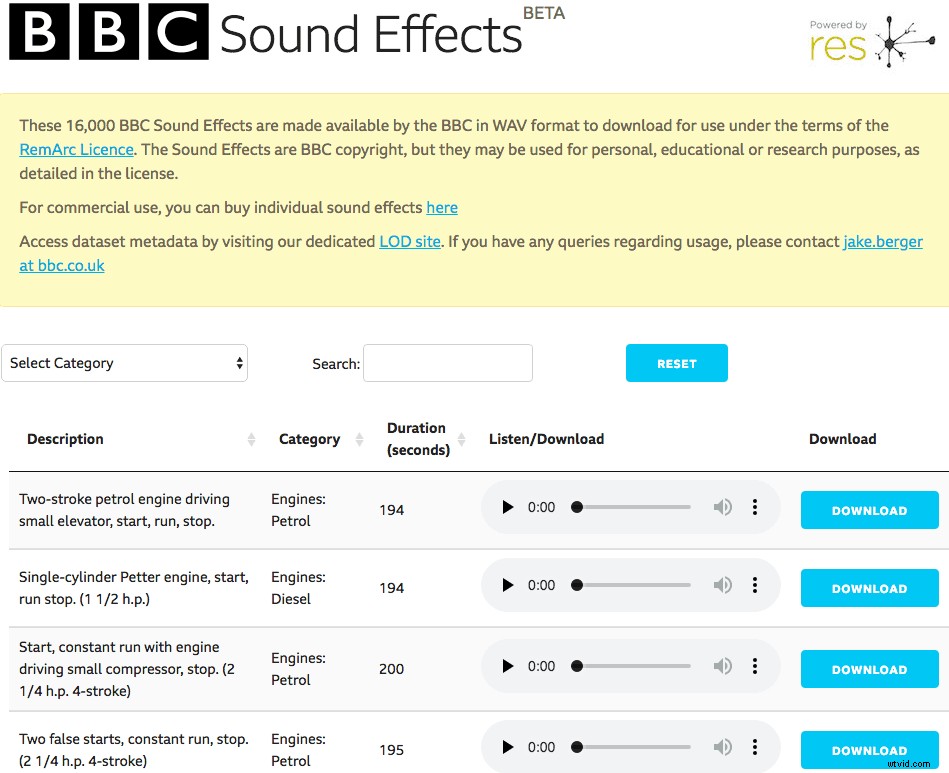This screenshot has width=949, height=773.
Task: Play the two-stroke petrol engine recording
Action: (x=507, y=507)
